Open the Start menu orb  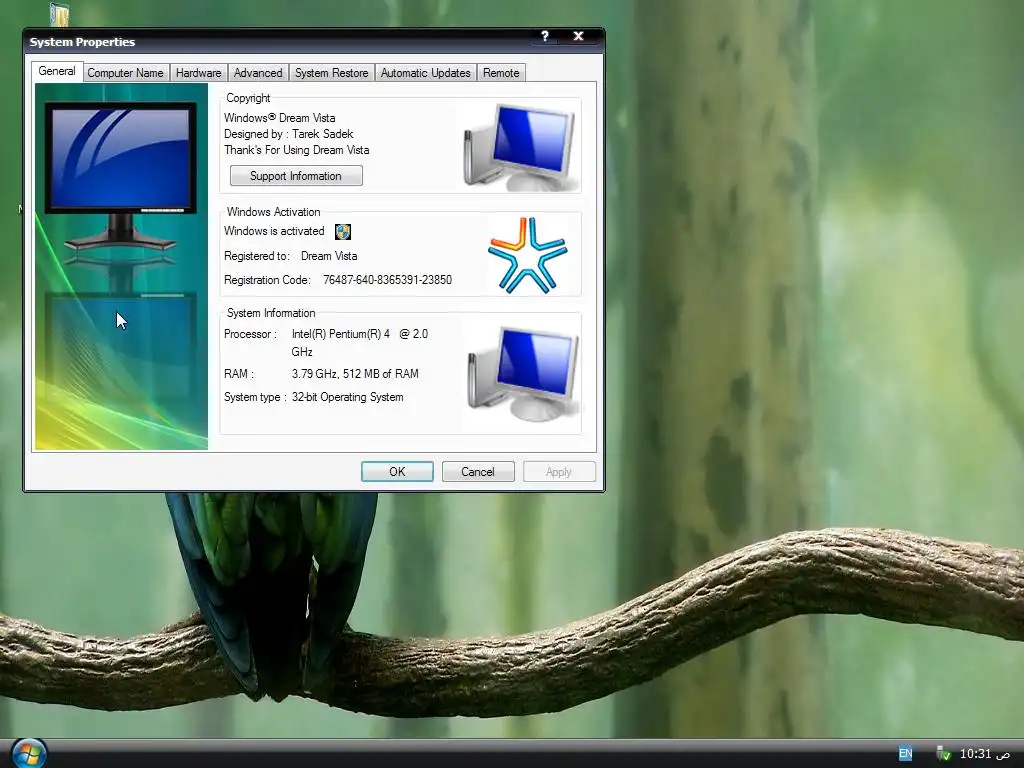pyautogui.click(x=29, y=754)
